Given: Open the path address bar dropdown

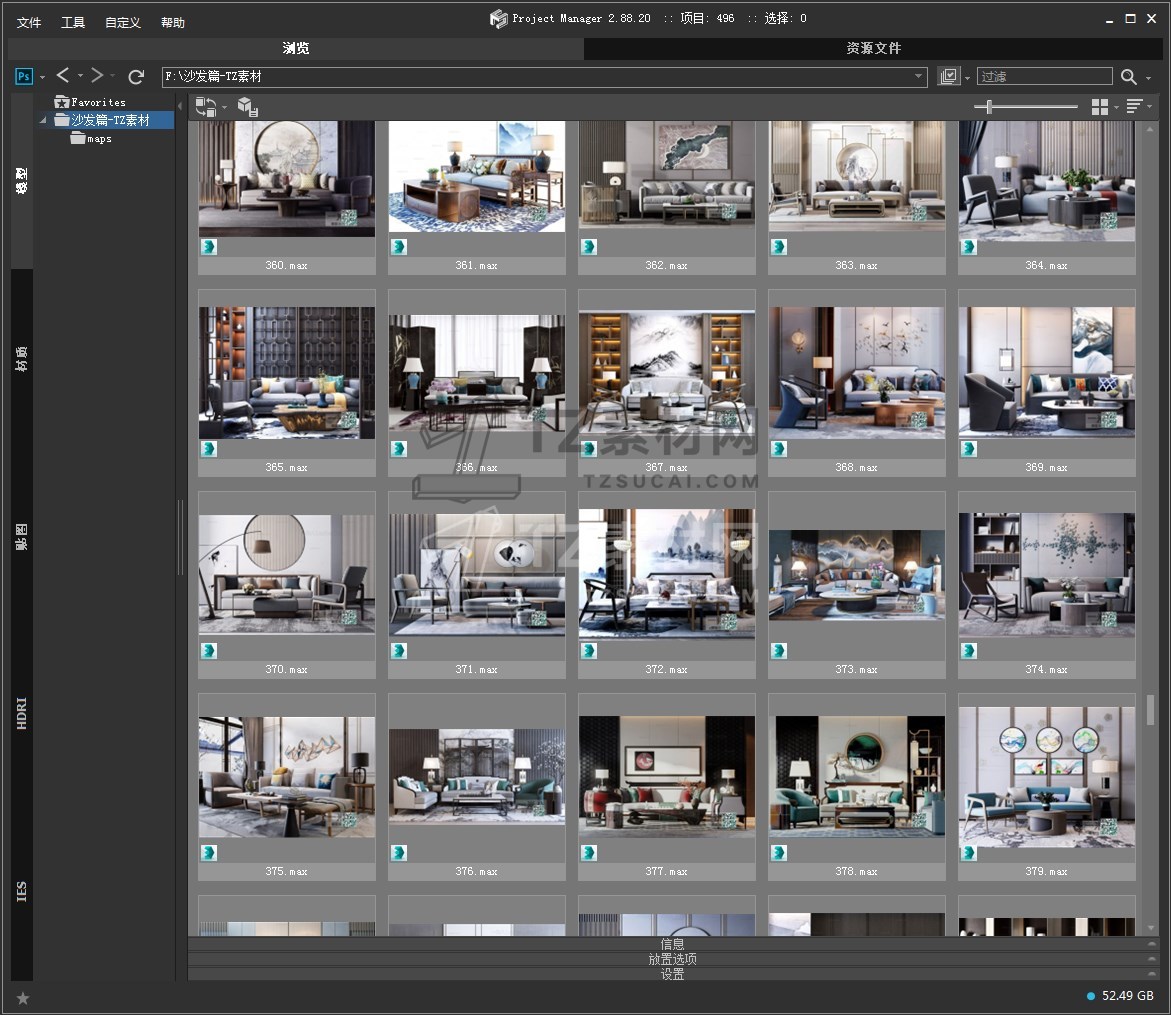Looking at the screenshot, I should (919, 76).
